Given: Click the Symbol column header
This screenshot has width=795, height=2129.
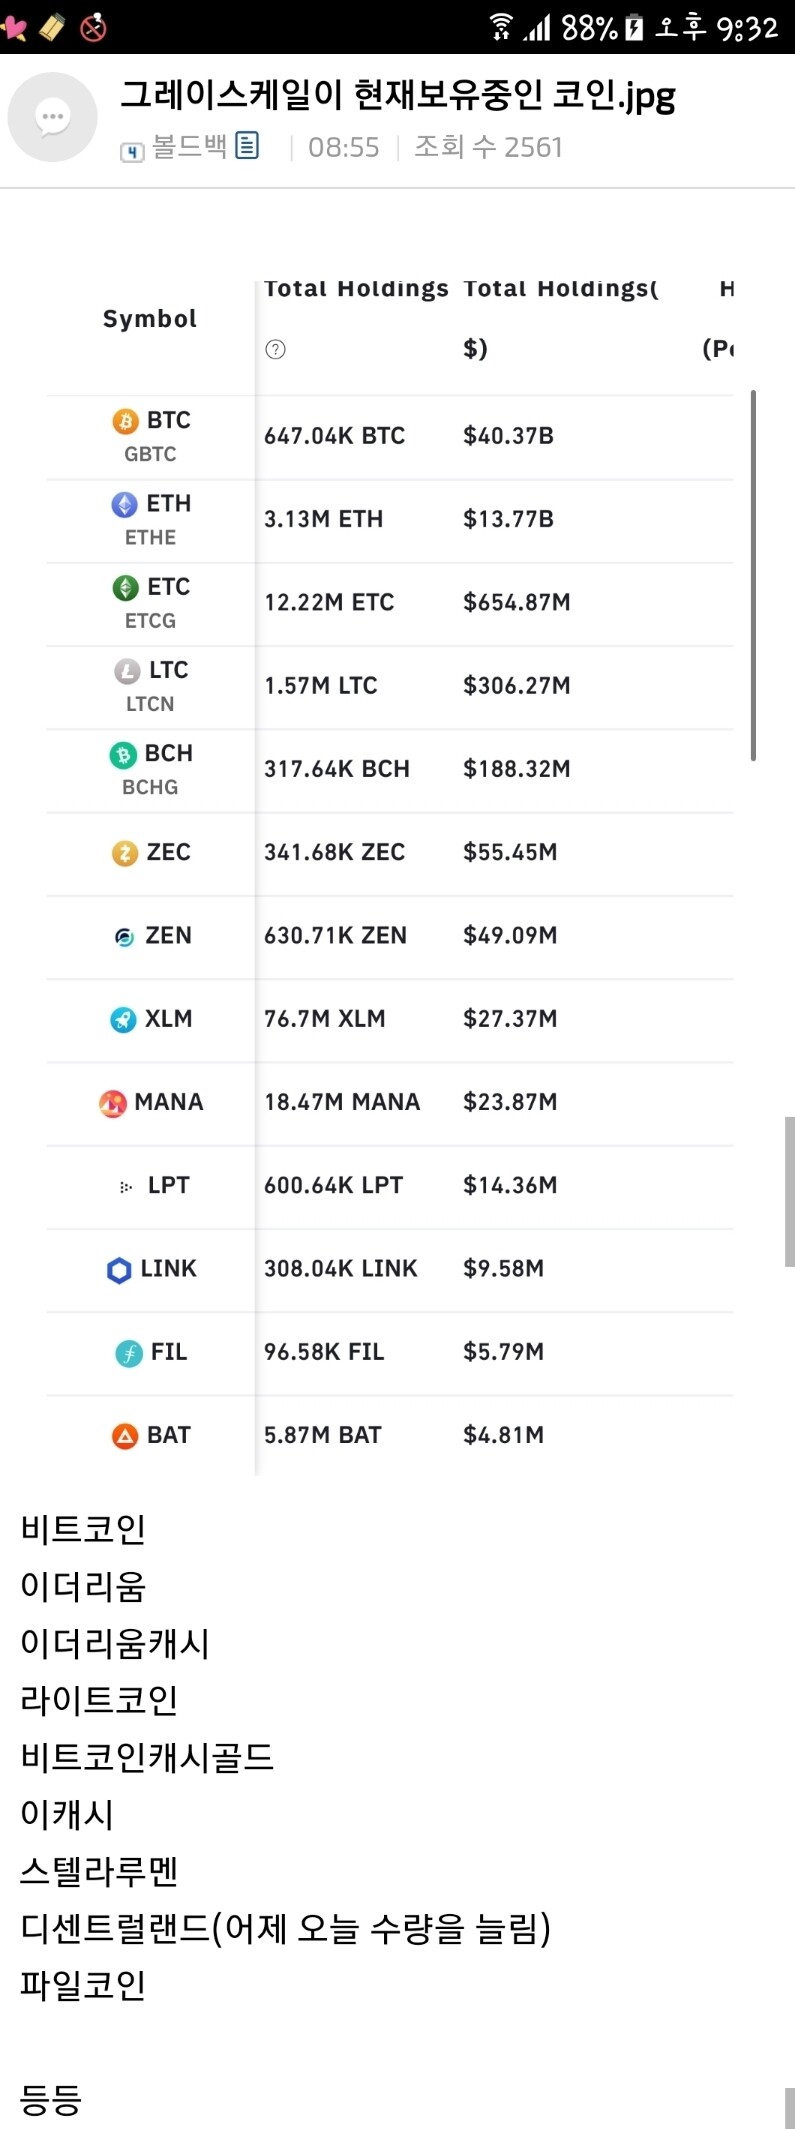Looking at the screenshot, I should [x=150, y=319].
